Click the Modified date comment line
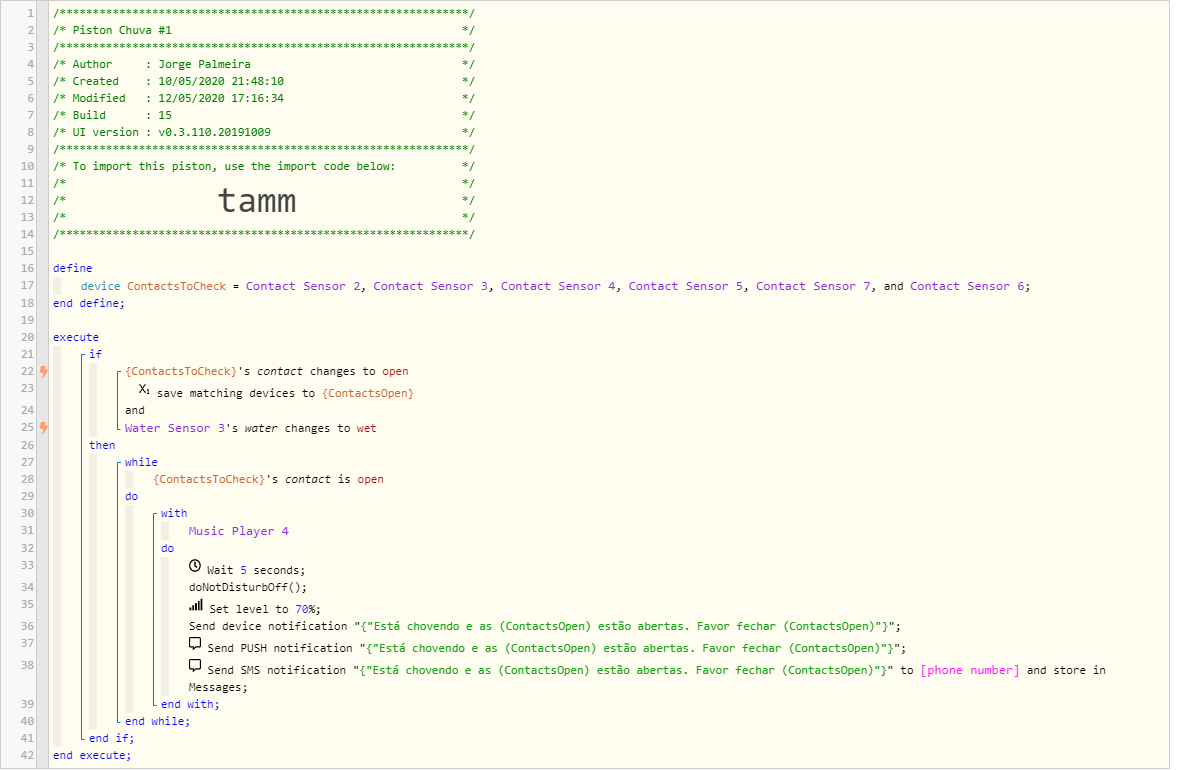The height and width of the screenshot is (770, 1178). click(x=264, y=98)
